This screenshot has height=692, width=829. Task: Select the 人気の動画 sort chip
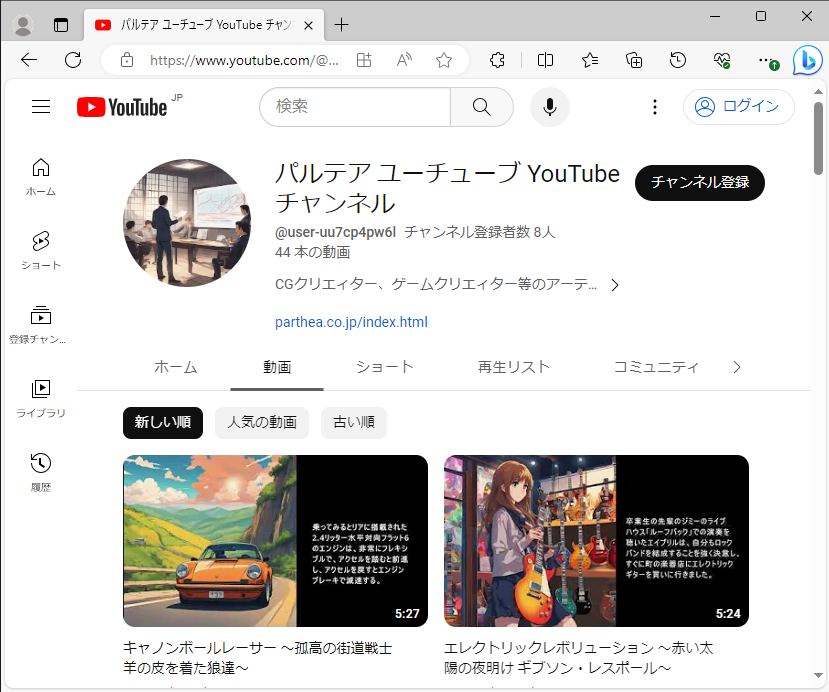[x=262, y=422]
